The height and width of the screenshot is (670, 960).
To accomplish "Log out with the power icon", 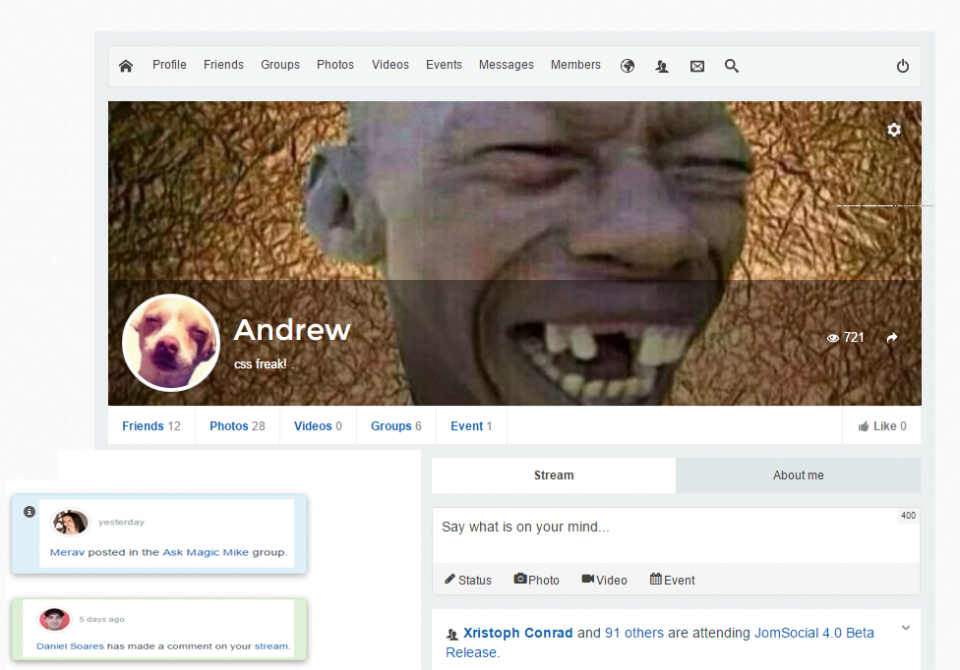I will point(902,66).
